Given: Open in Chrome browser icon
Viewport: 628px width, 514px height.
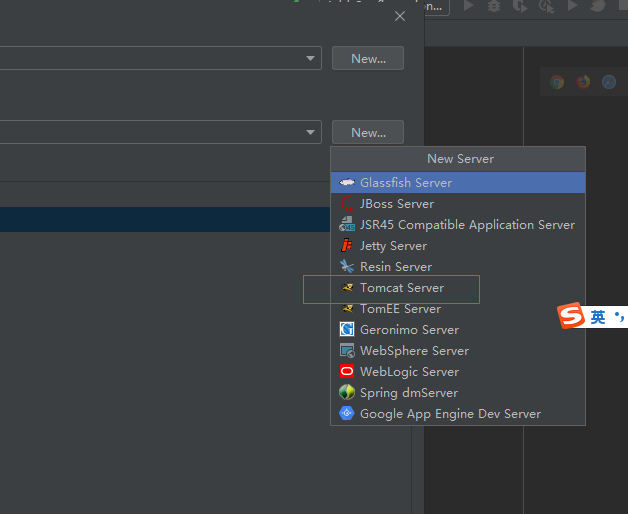Looking at the screenshot, I should (557, 82).
